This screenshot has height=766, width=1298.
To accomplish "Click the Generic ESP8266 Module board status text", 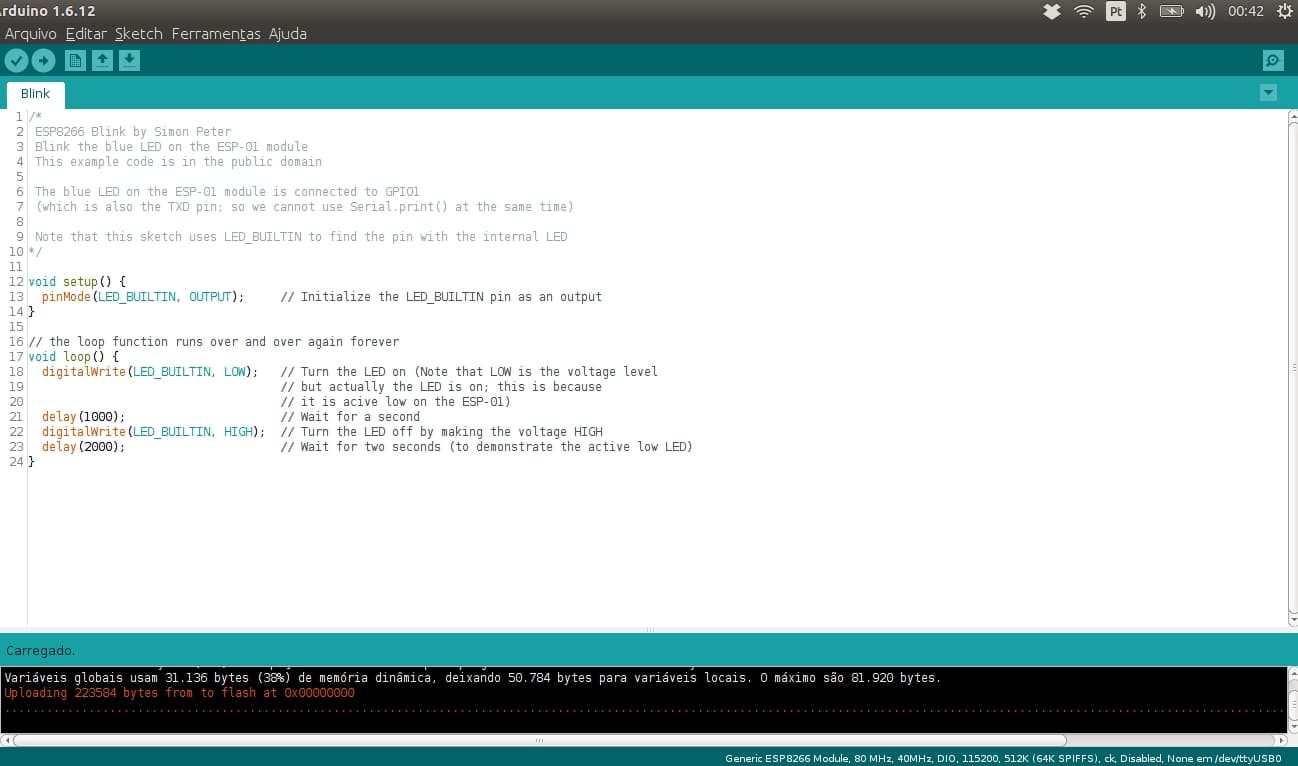I will coord(1003,758).
